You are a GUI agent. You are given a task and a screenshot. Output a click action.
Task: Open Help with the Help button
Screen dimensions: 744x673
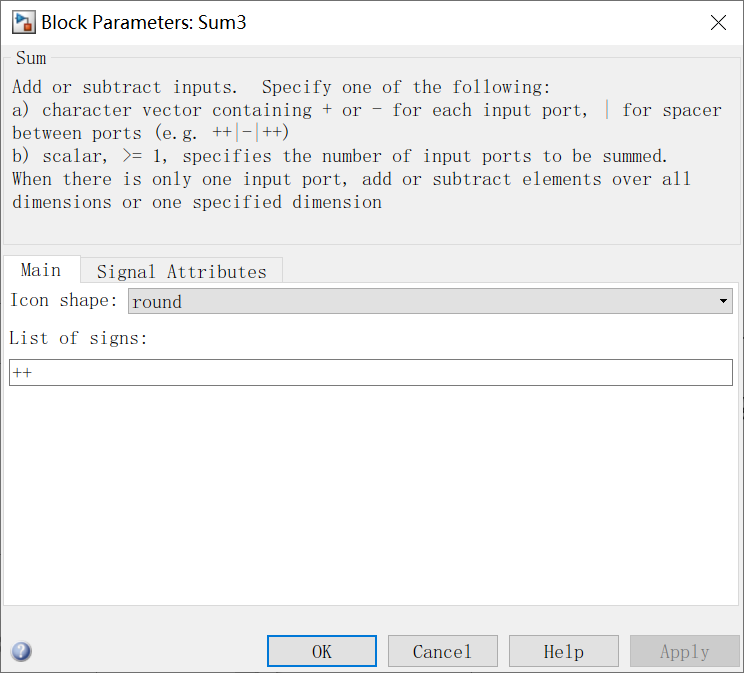coord(563,652)
